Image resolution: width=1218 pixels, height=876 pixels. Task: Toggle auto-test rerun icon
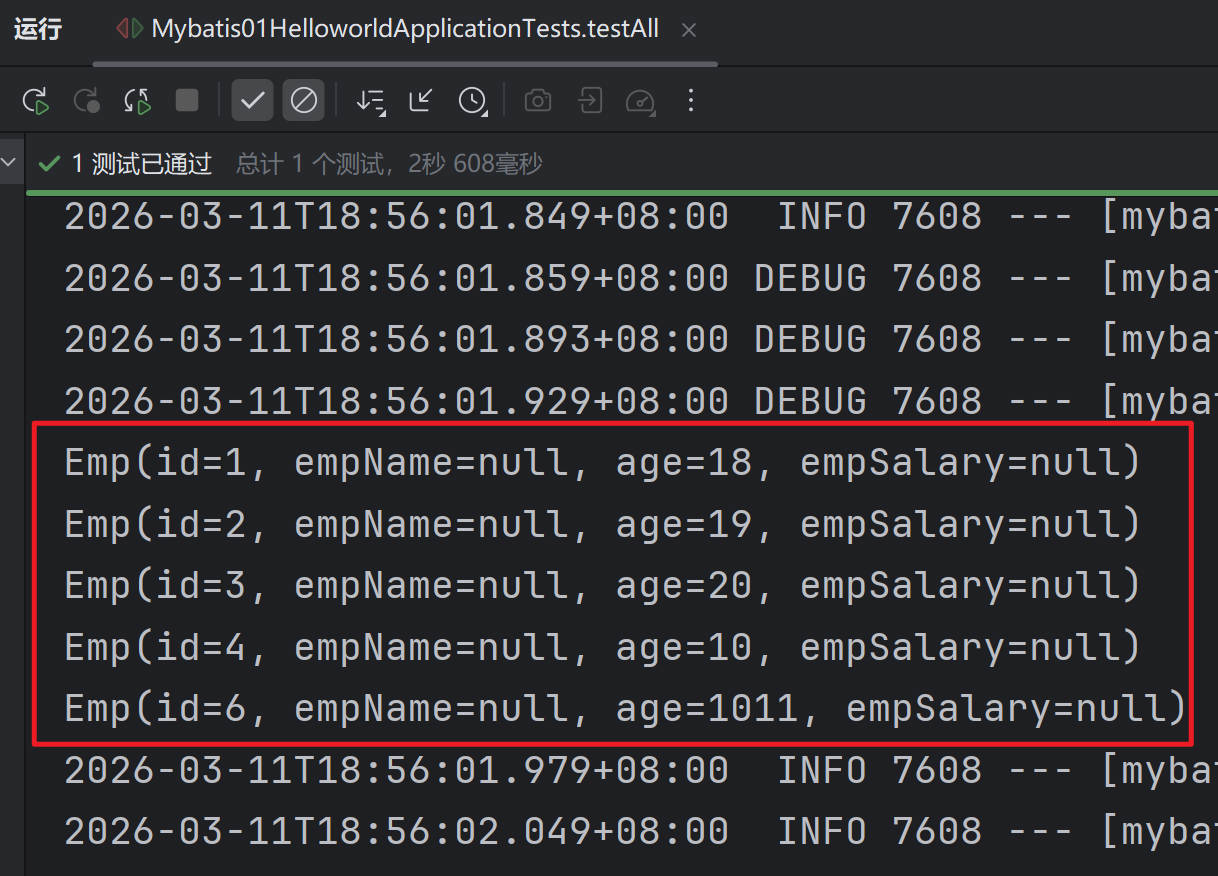(137, 101)
